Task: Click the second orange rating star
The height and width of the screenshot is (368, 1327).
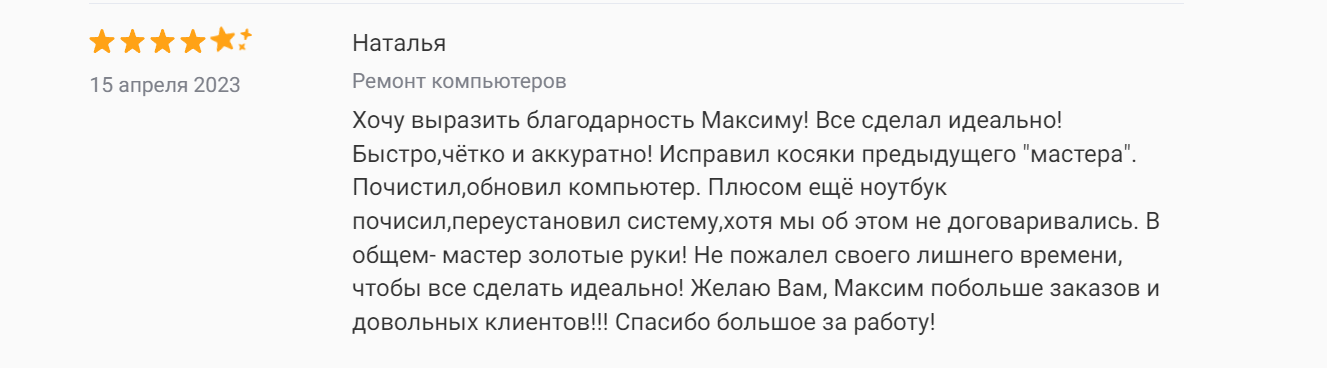Action: (132, 42)
